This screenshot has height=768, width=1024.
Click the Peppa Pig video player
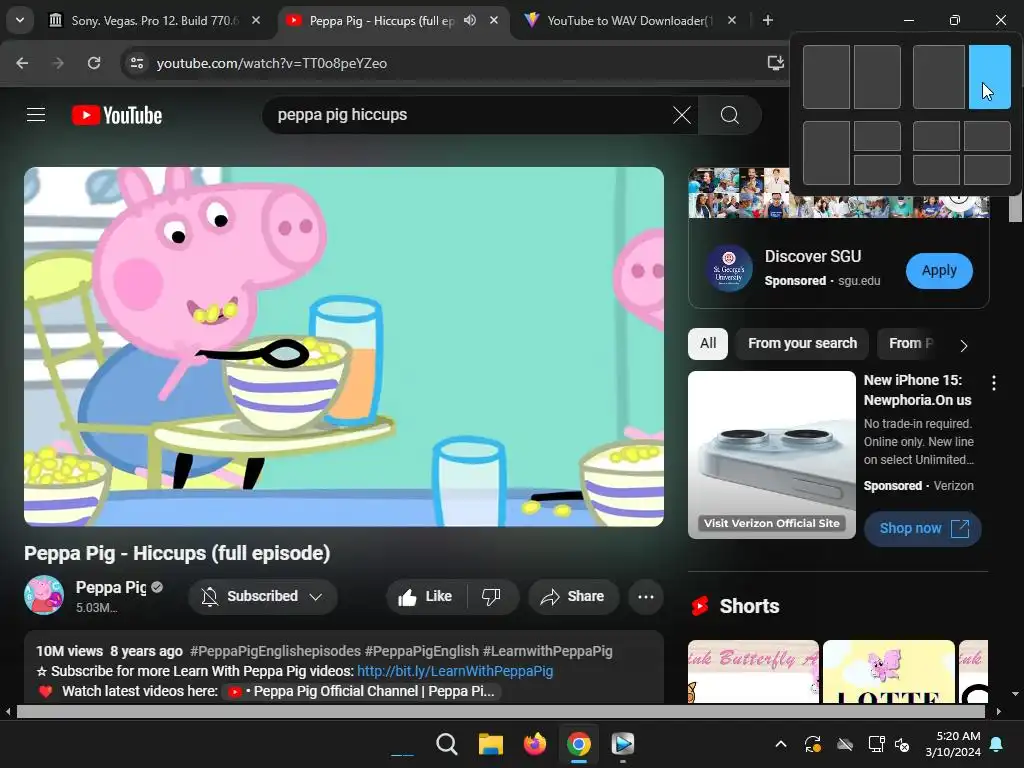(x=344, y=346)
